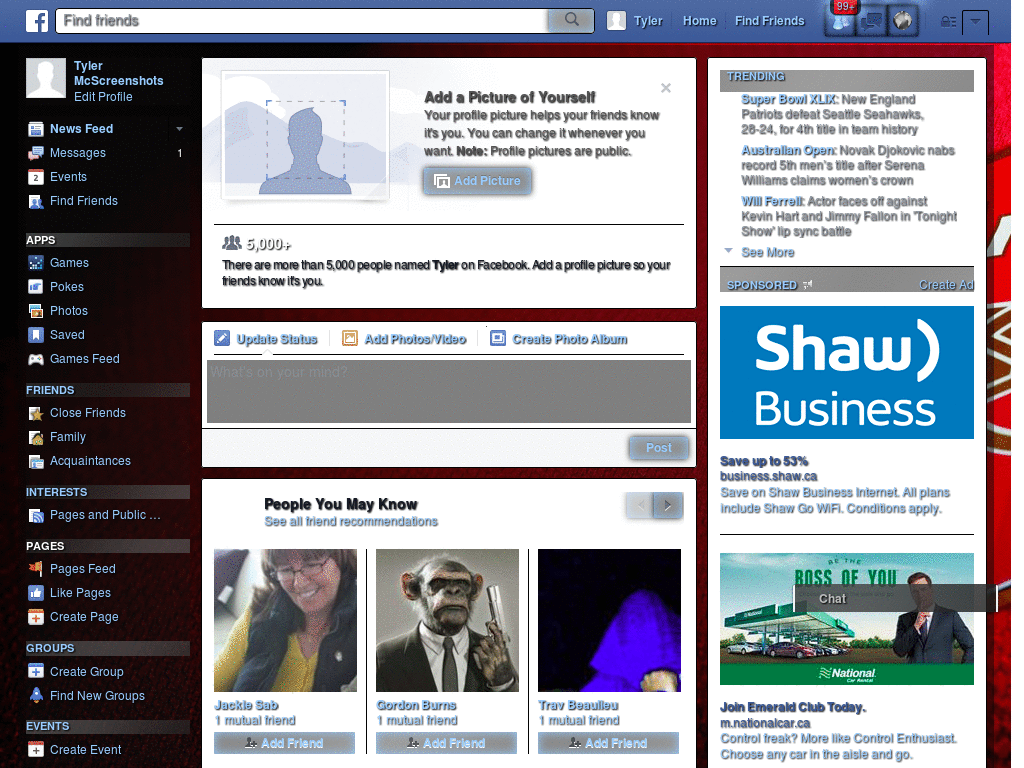Image resolution: width=1024 pixels, height=768 pixels.
Task: Select the Create Photo Album tab
Action: click(x=559, y=339)
